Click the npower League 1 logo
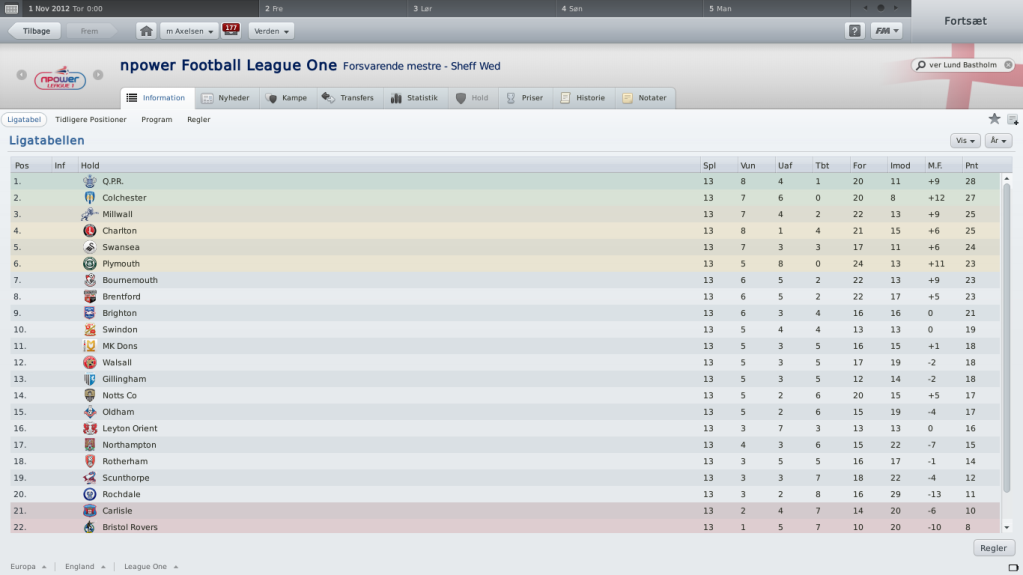The image size is (1023, 575). point(60,78)
